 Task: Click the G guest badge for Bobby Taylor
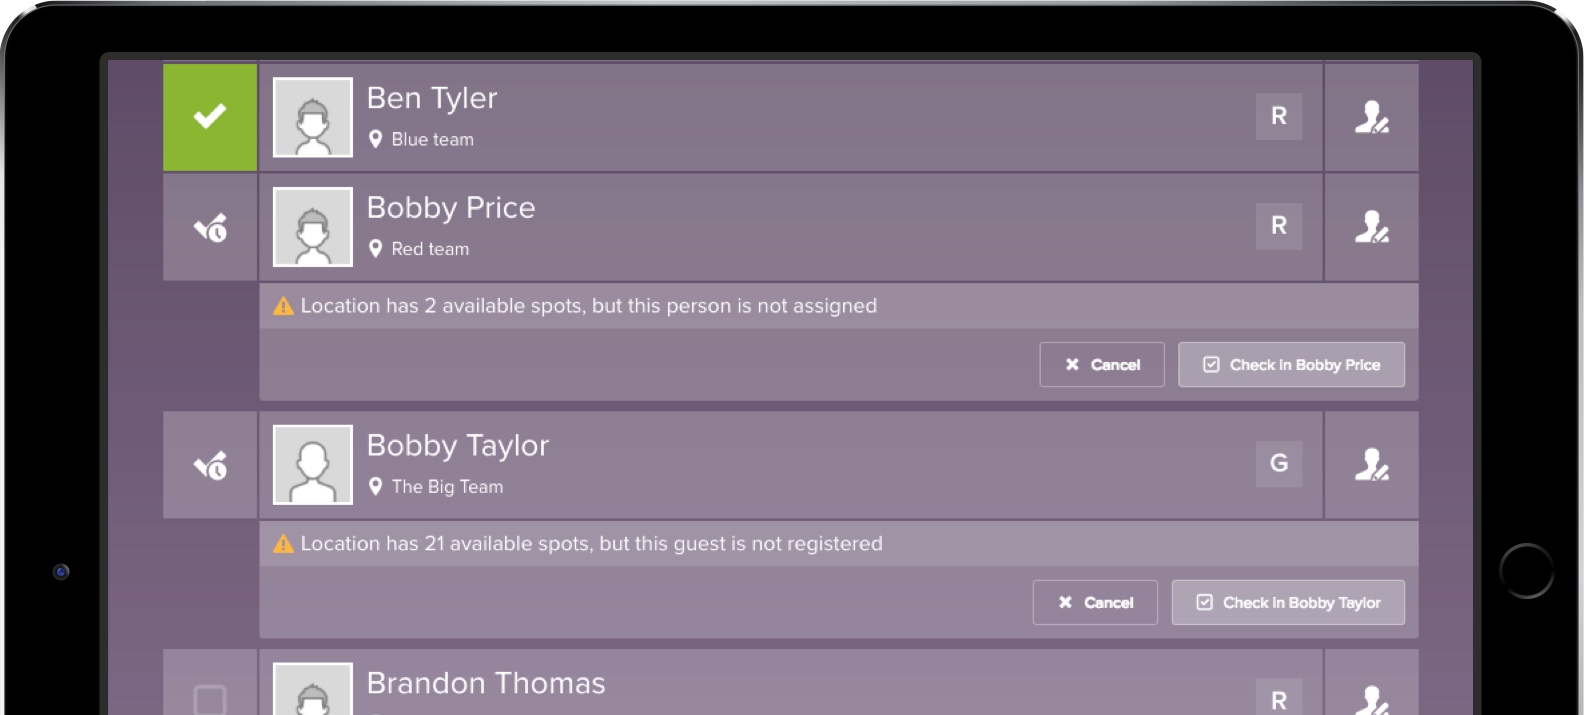click(x=1278, y=464)
